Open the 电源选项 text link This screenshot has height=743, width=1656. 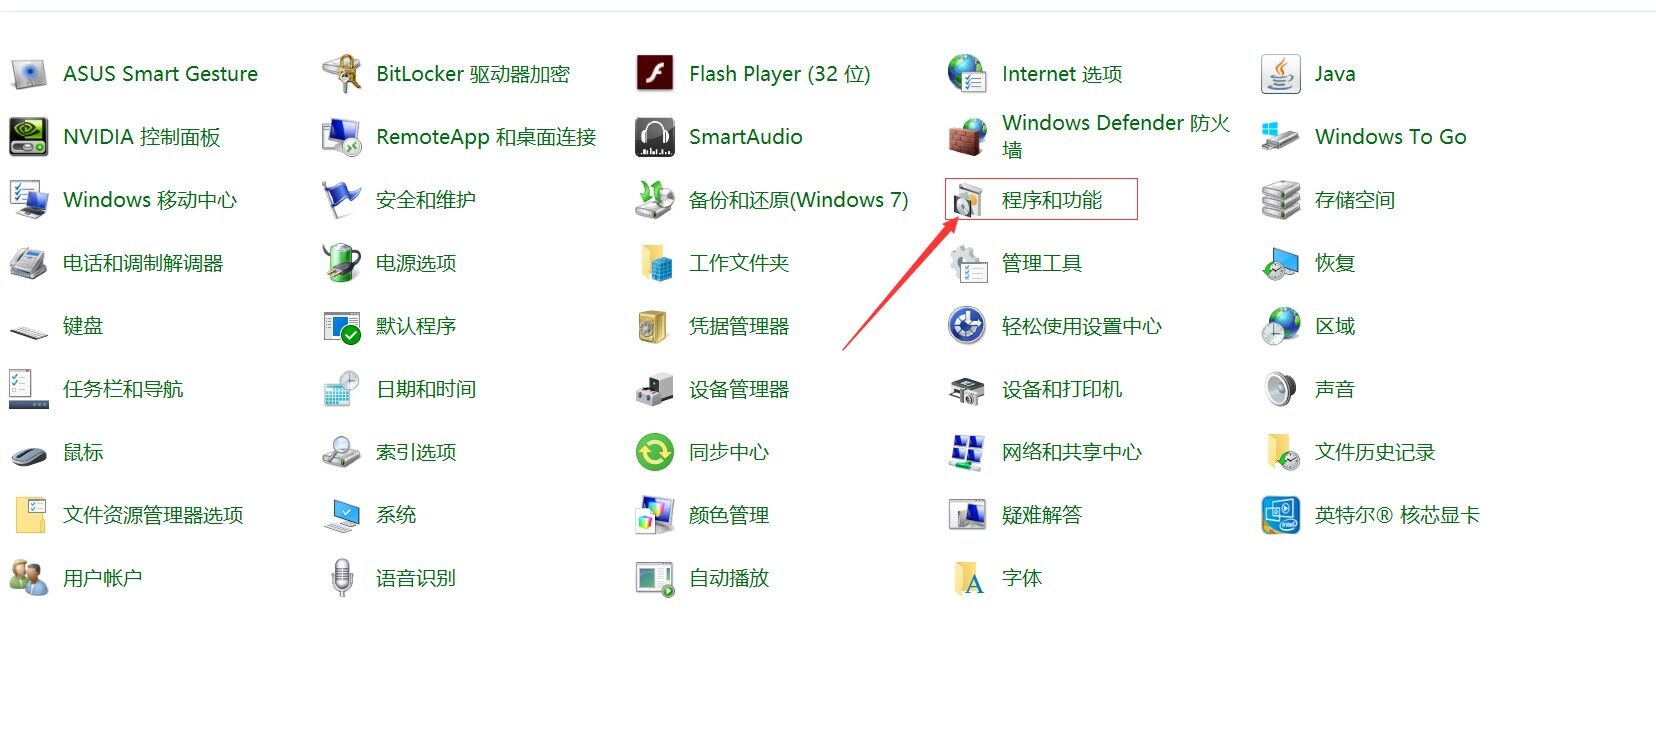click(416, 263)
